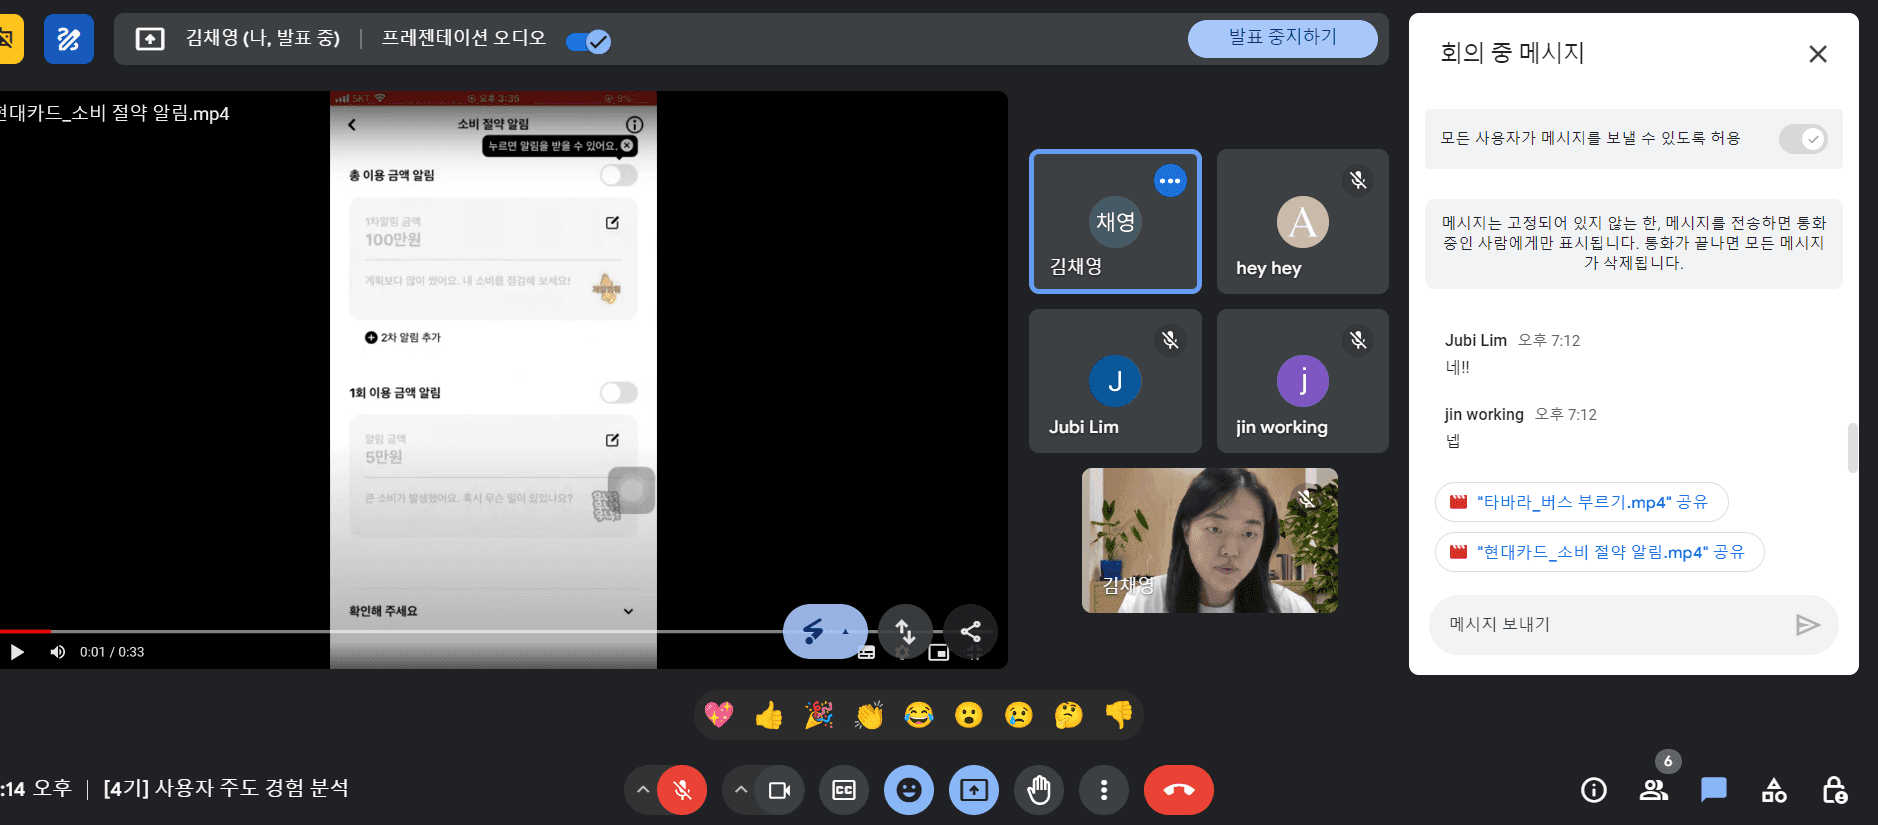
Task: Send the clapping hands reaction
Action: (869, 714)
